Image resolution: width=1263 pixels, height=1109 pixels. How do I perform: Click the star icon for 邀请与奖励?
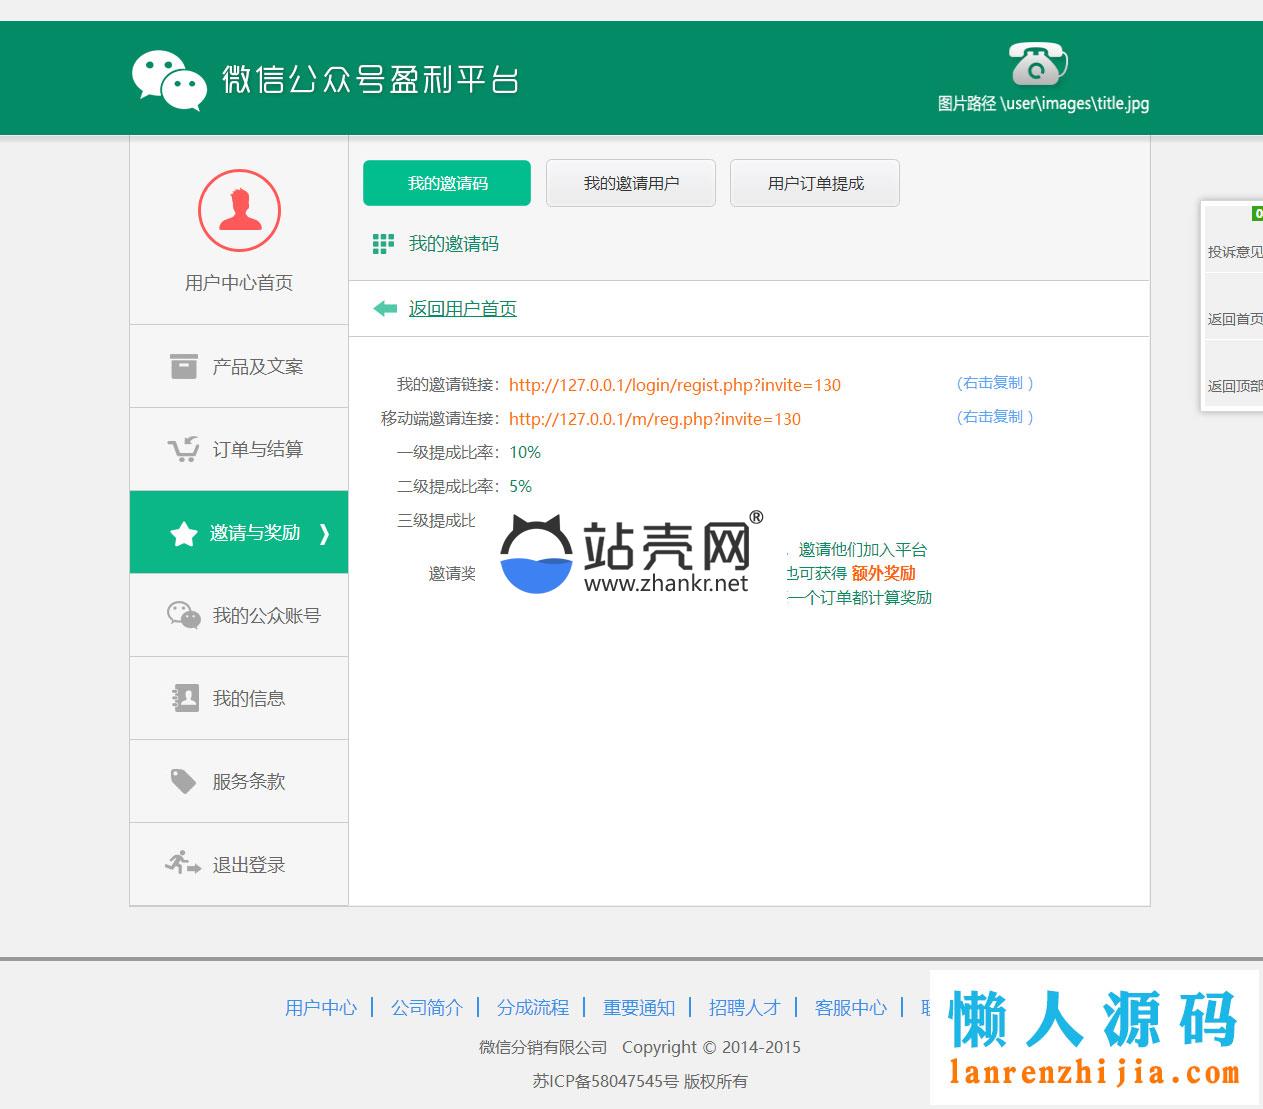(x=183, y=534)
